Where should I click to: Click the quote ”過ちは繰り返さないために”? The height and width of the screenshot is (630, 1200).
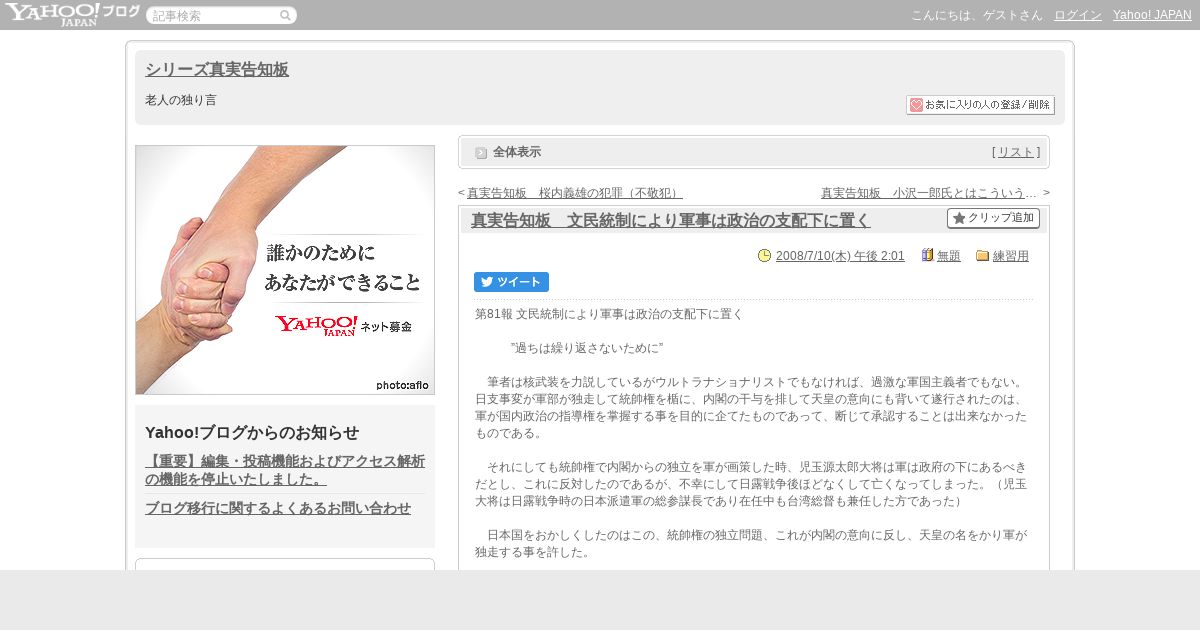tap(587, 348)
